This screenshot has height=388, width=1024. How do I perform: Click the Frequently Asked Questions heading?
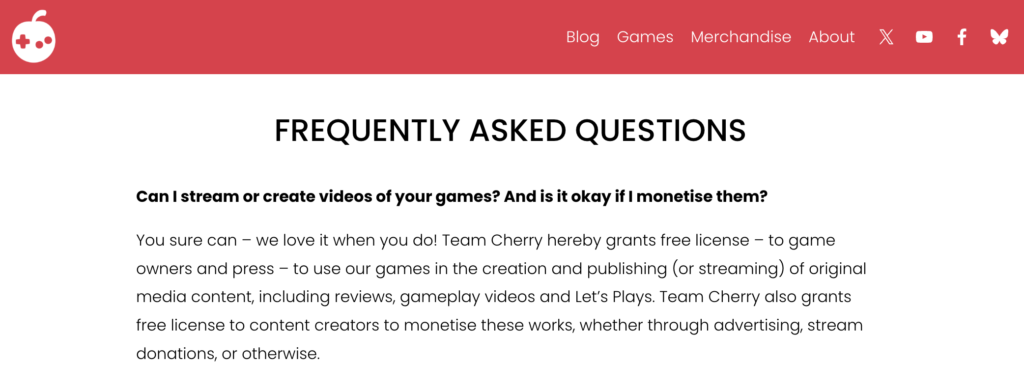click(x=510, y=131)
